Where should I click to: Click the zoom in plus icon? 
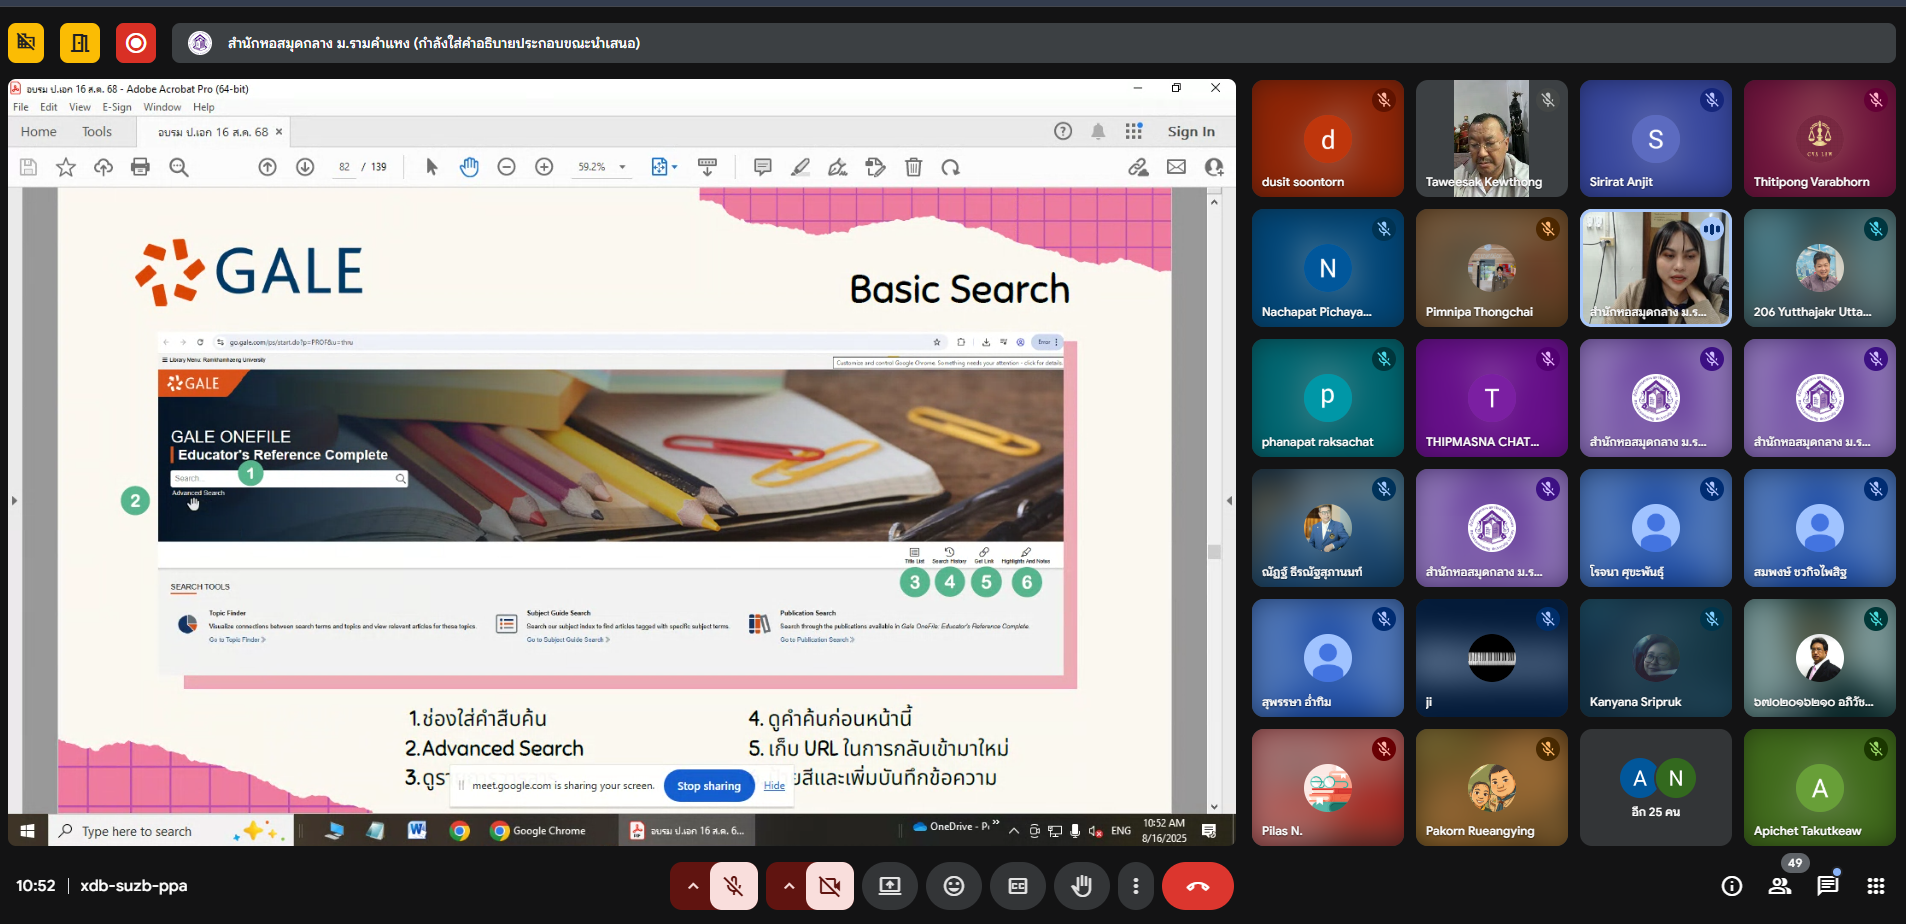544,167
